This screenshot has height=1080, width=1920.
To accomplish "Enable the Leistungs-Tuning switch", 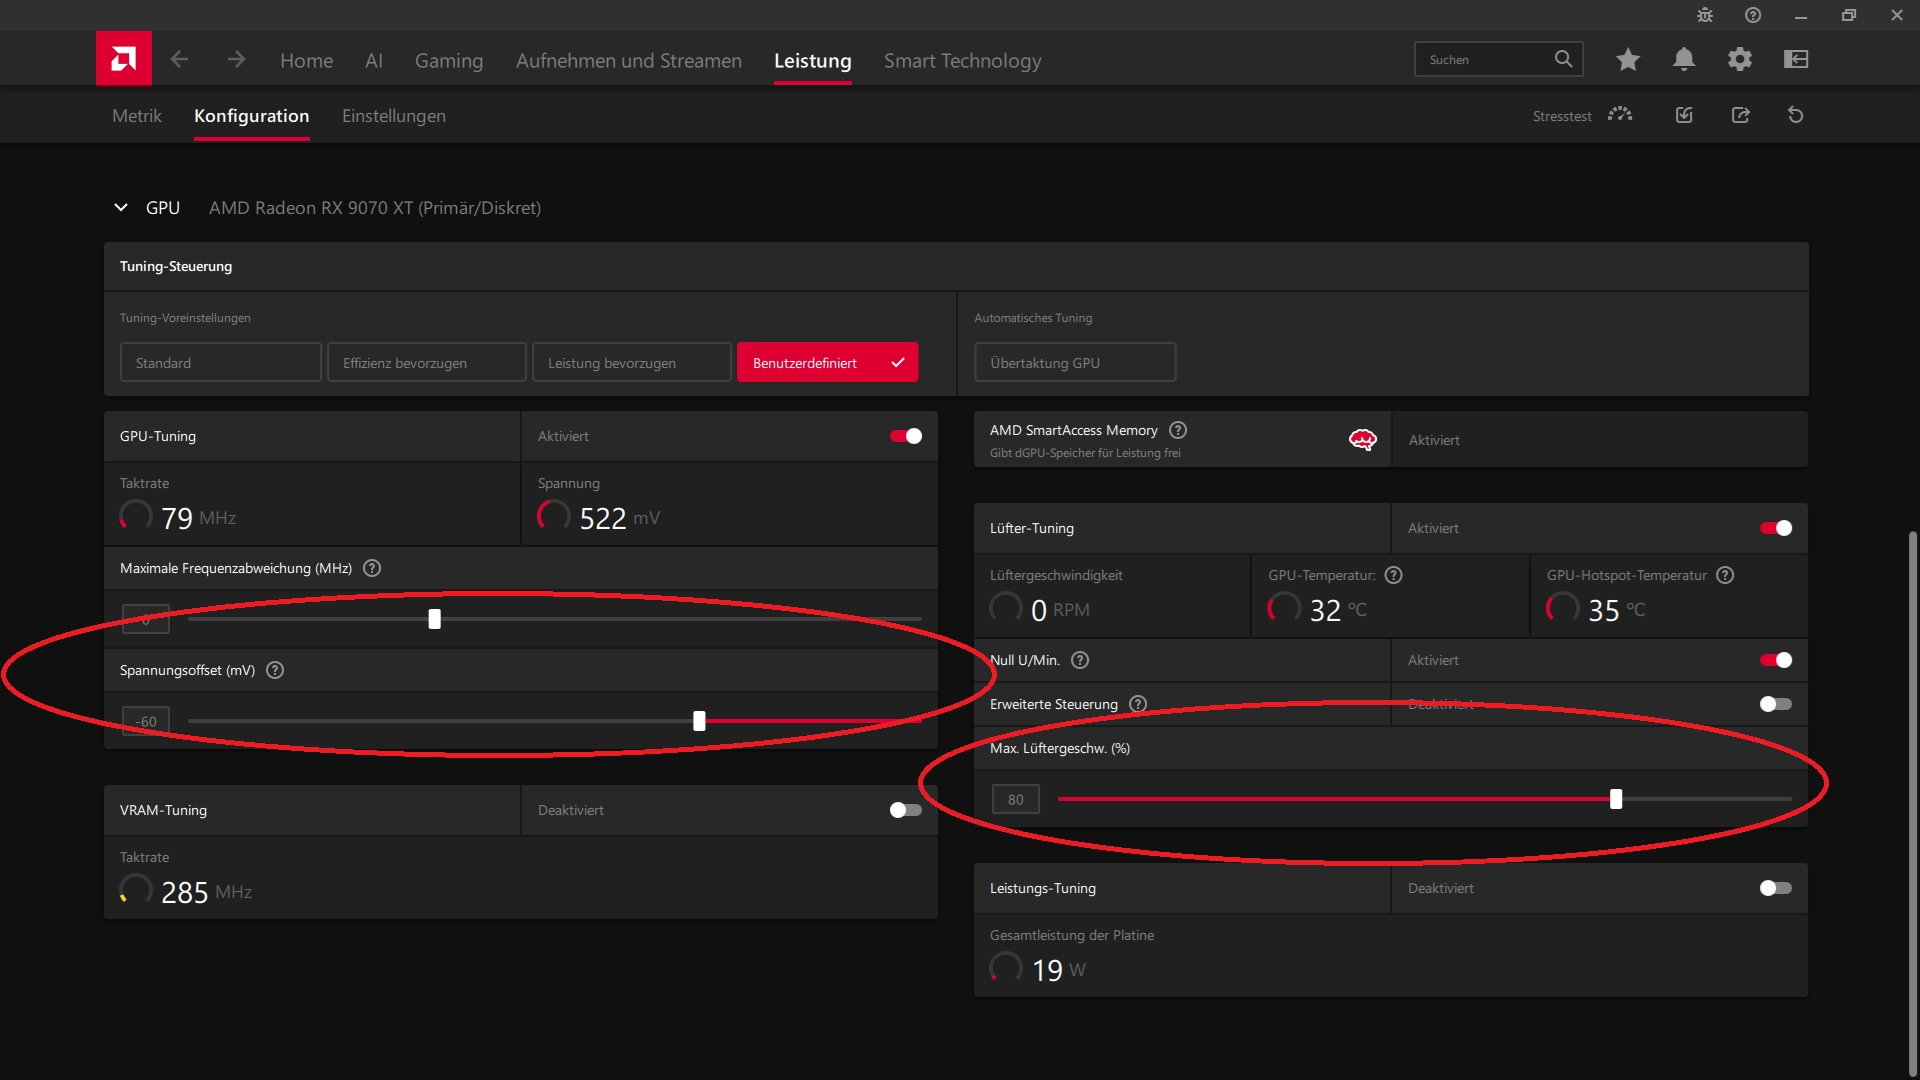I will (1776, 888).
